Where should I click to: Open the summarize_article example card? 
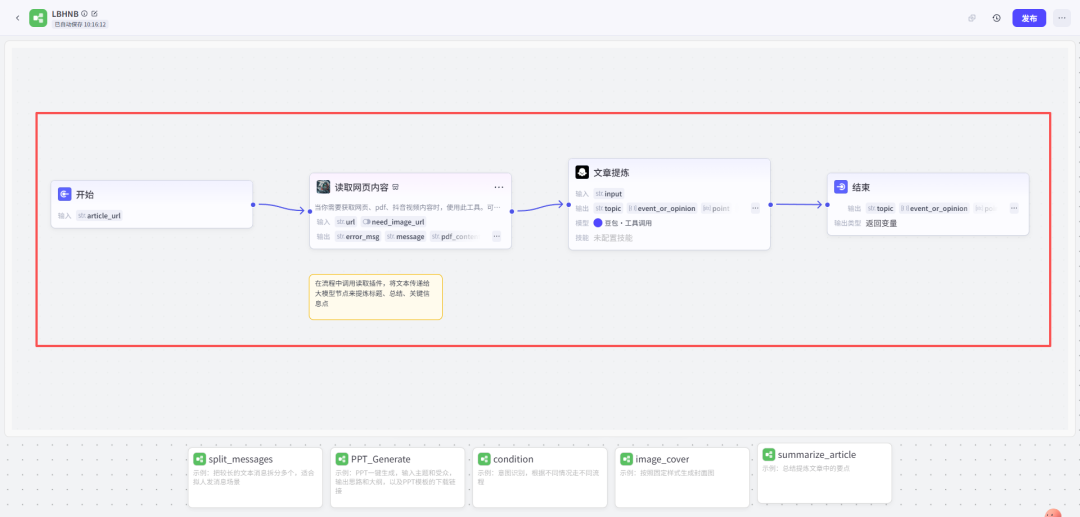(x=824, y=472)
